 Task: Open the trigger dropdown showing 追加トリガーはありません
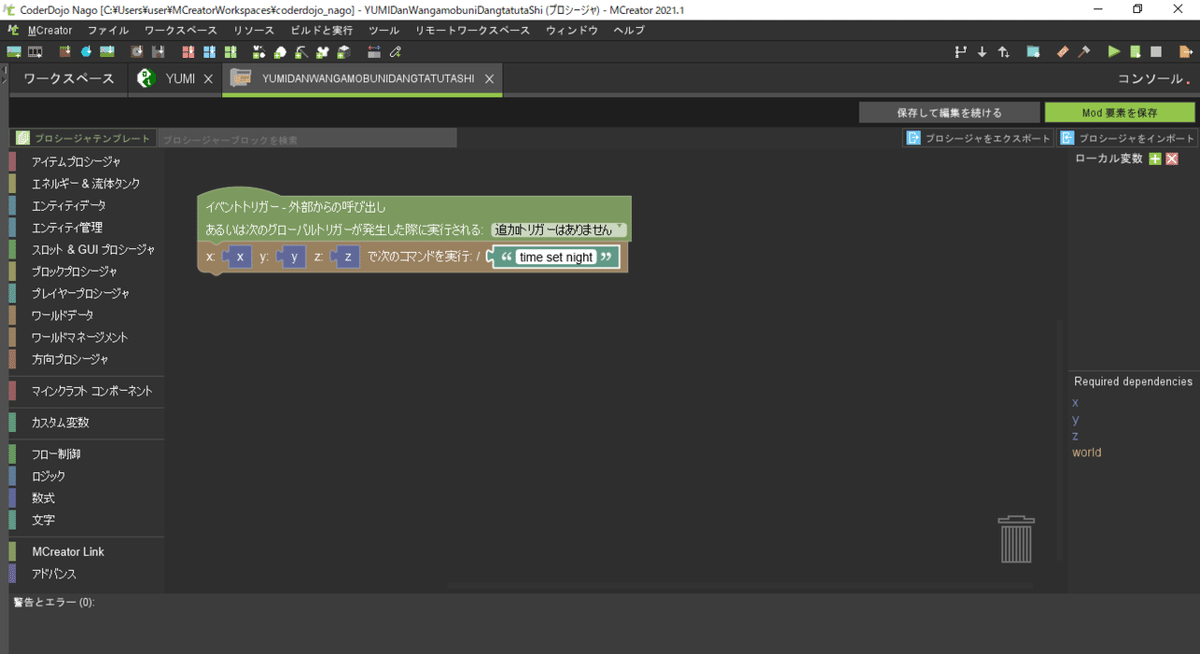559,227
